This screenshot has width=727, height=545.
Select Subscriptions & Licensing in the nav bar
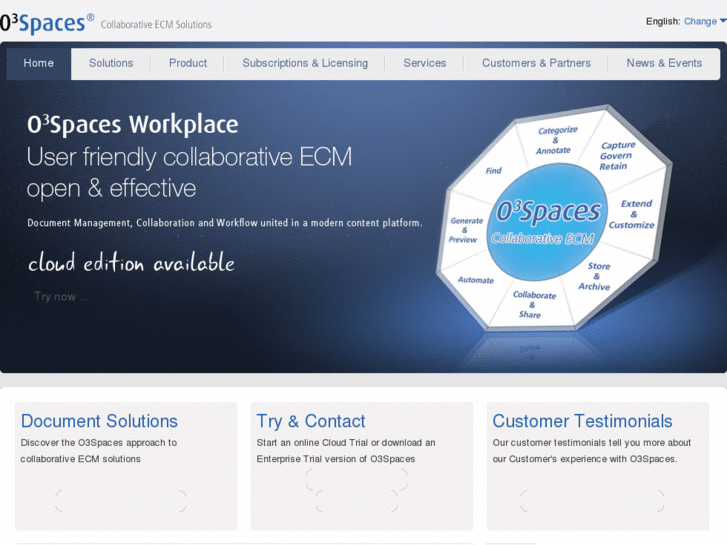[305, 63]
